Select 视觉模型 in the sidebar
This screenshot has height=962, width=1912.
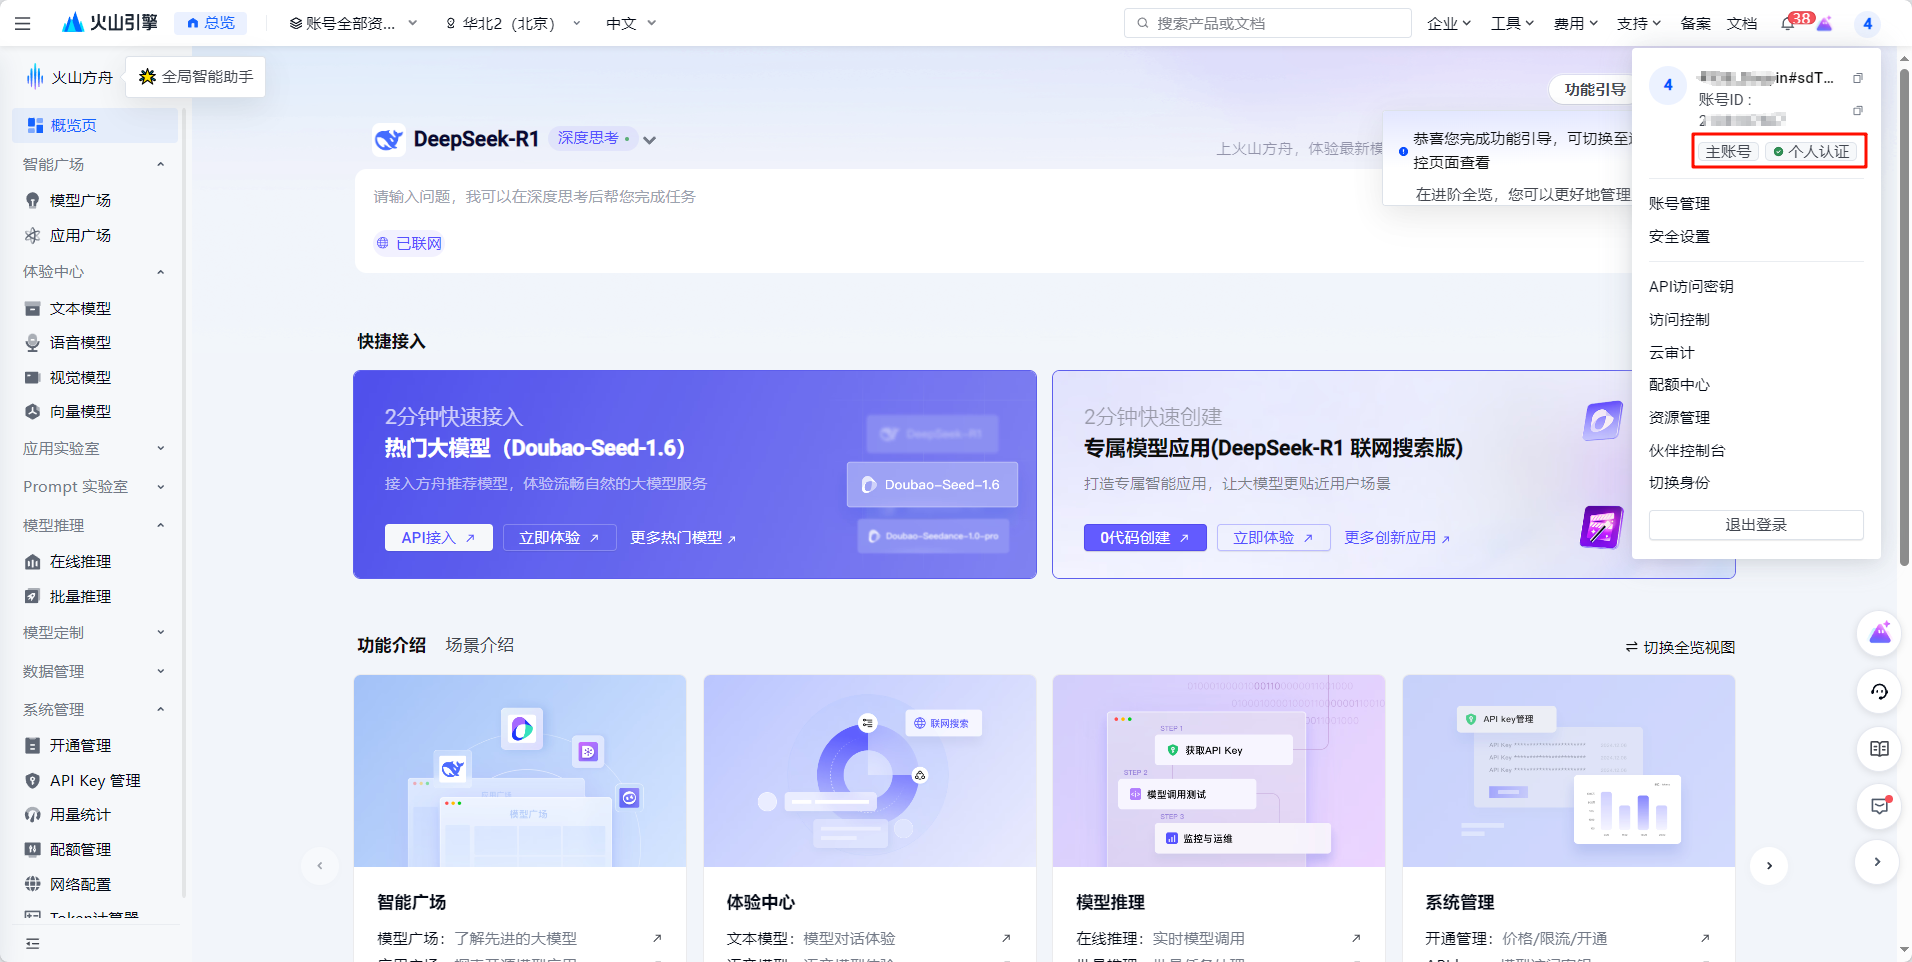point(80,377)
